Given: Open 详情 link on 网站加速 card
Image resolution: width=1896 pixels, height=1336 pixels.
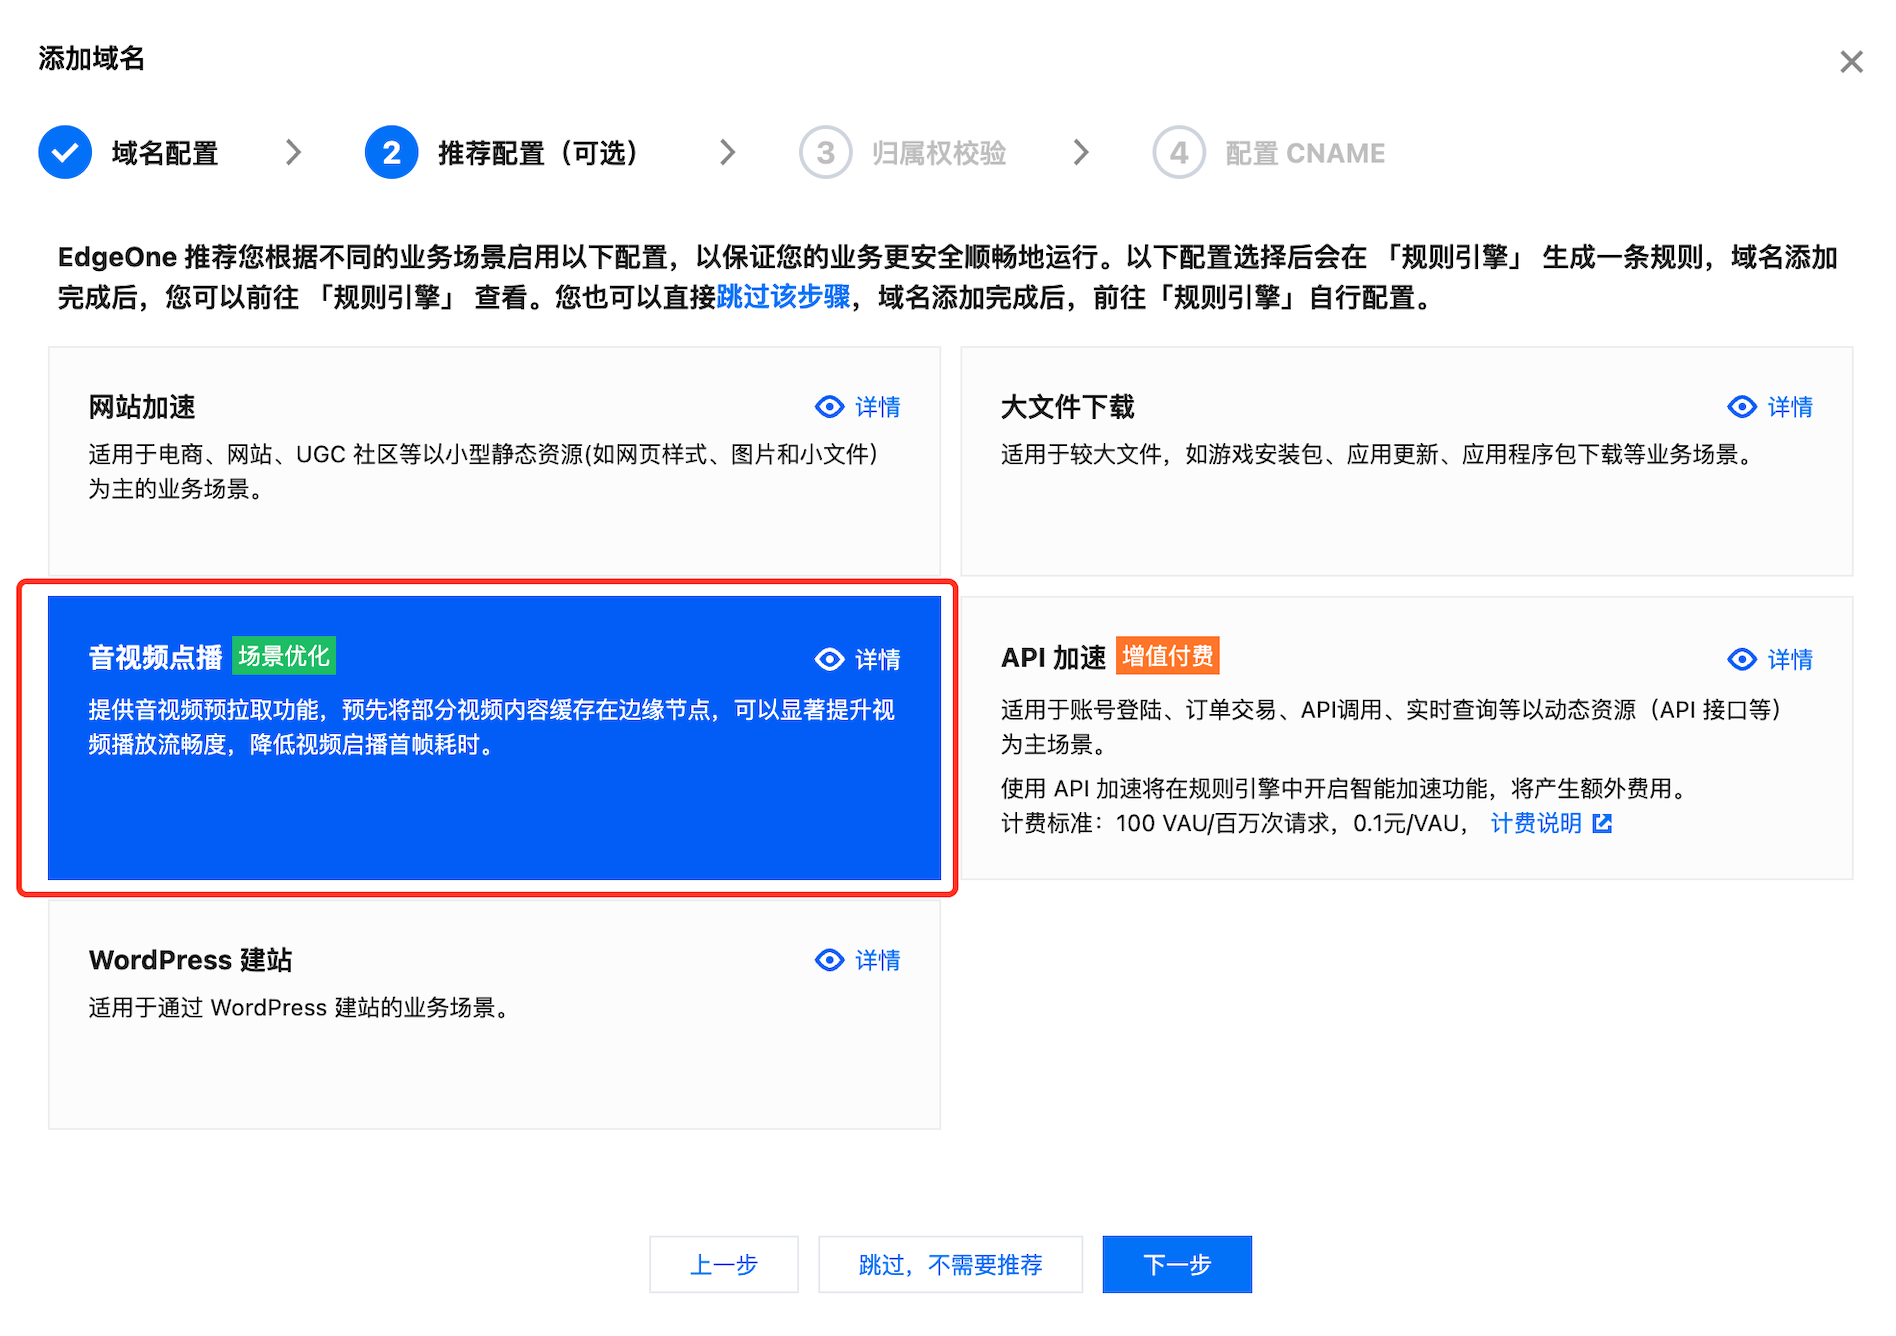Looking at the screenshot, I should coord(878,407).
